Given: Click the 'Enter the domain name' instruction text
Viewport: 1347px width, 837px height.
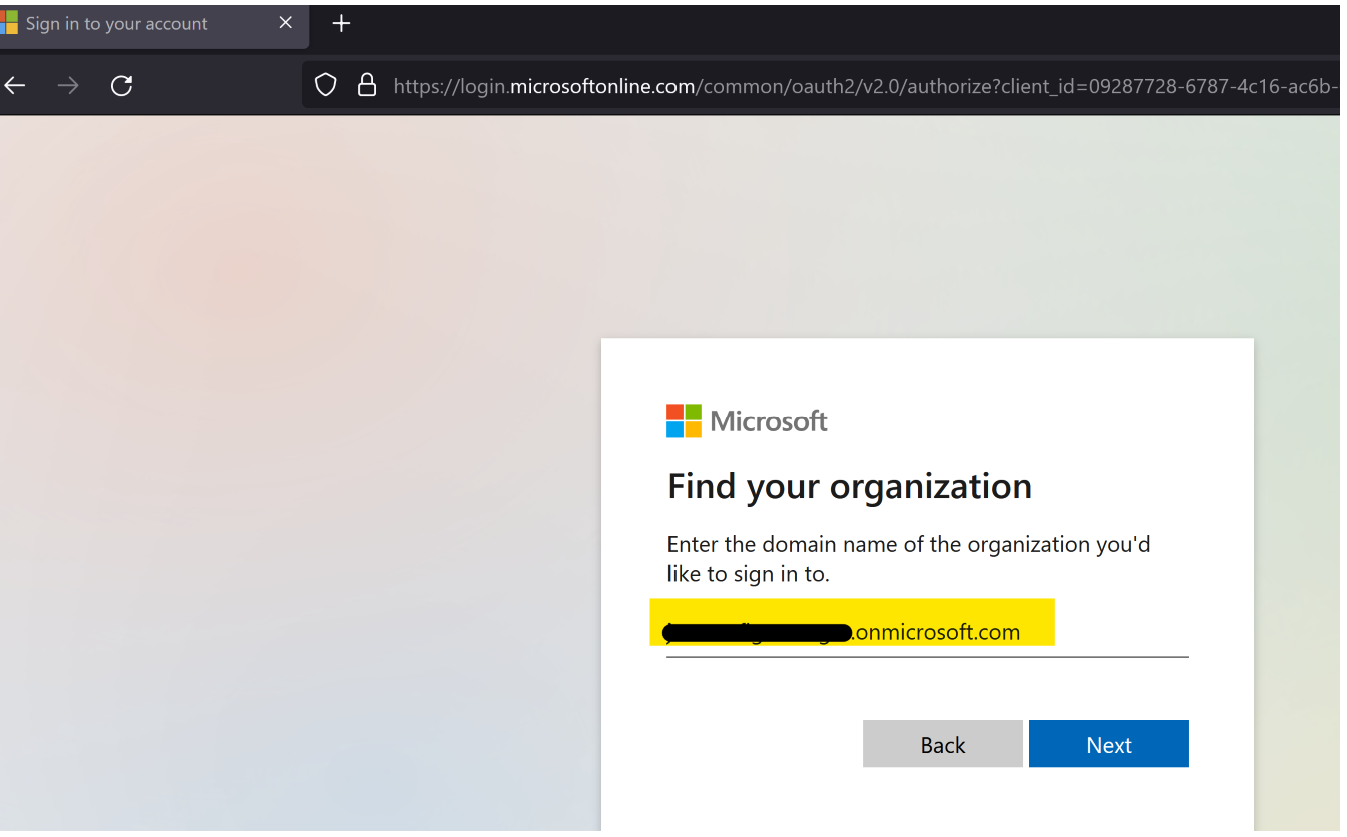Looking at the screenshot, I should coord(908,559).
